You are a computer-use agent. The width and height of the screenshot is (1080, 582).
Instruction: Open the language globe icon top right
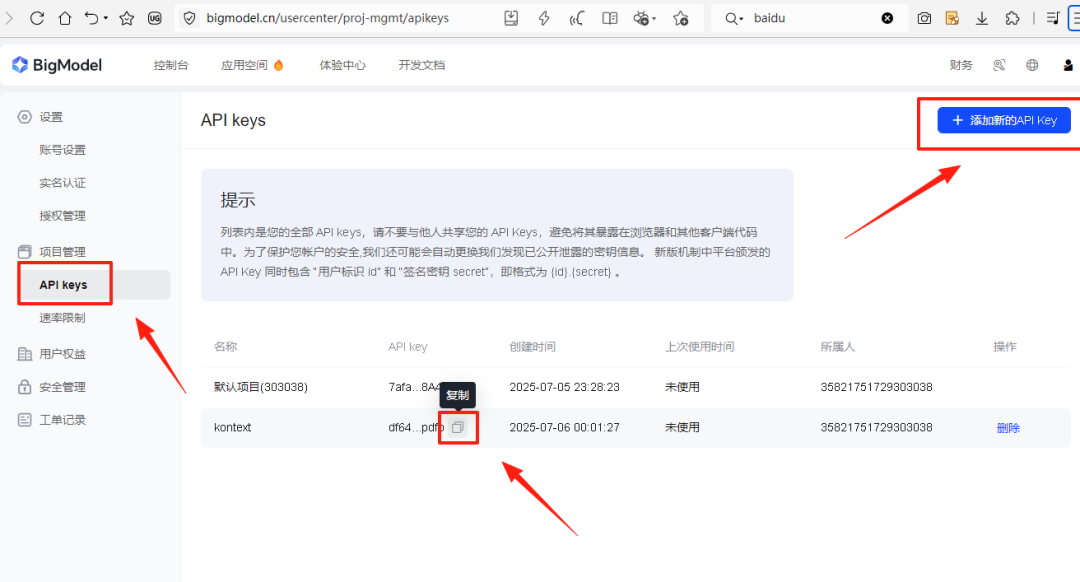click(x=1032, y=64)
